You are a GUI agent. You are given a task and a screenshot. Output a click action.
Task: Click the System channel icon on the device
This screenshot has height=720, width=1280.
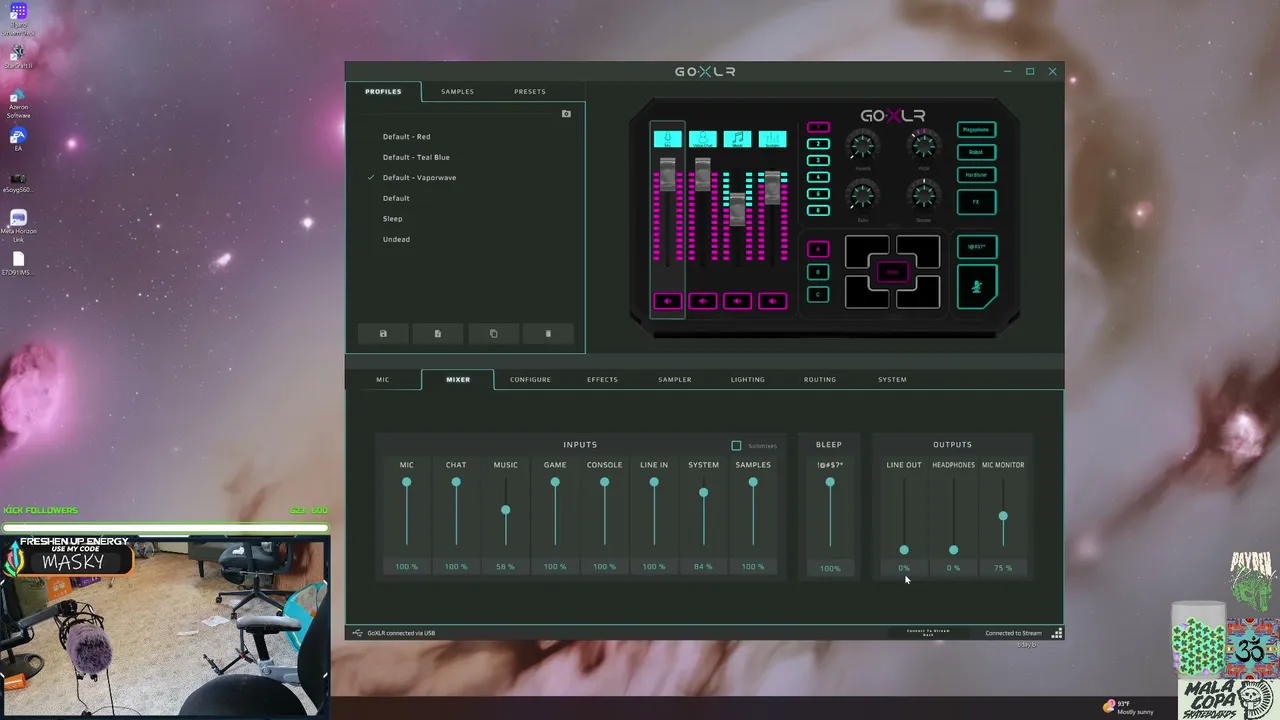pyautogui.click(x=772, y=139)
